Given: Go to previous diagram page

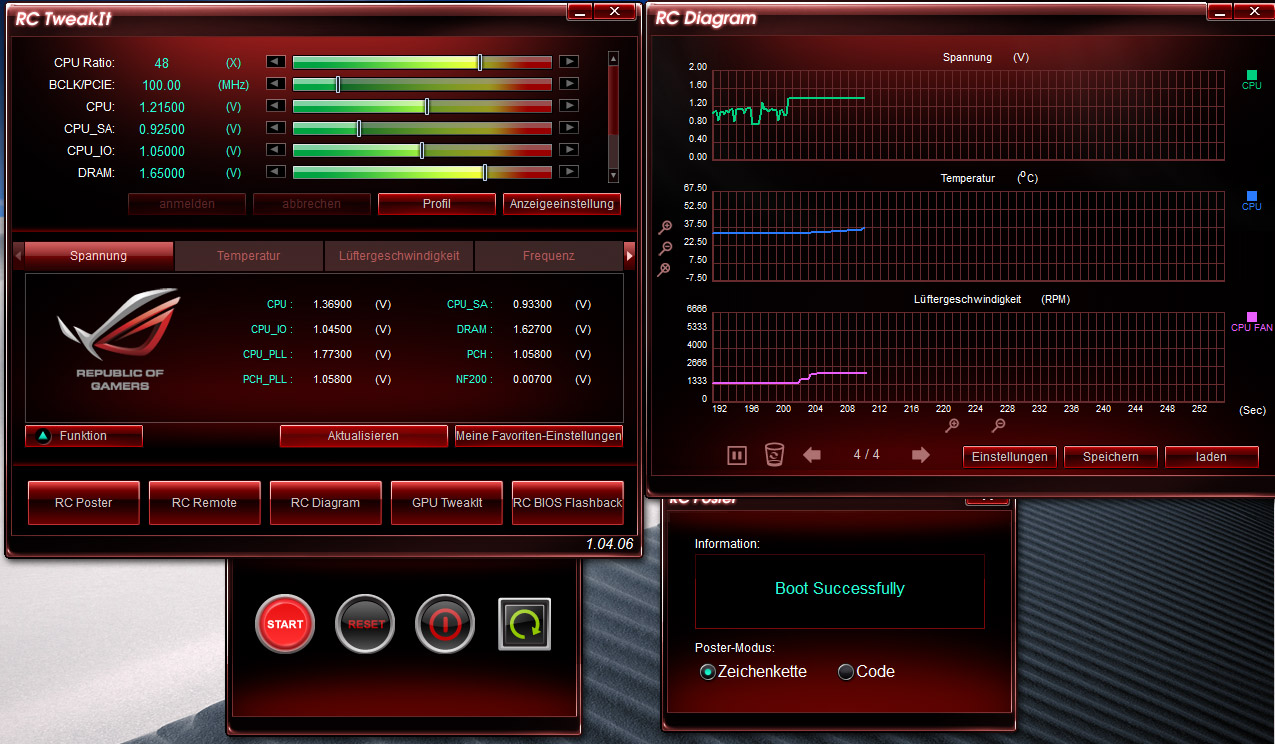Looking at the screenshot, I should pos(812,455).
